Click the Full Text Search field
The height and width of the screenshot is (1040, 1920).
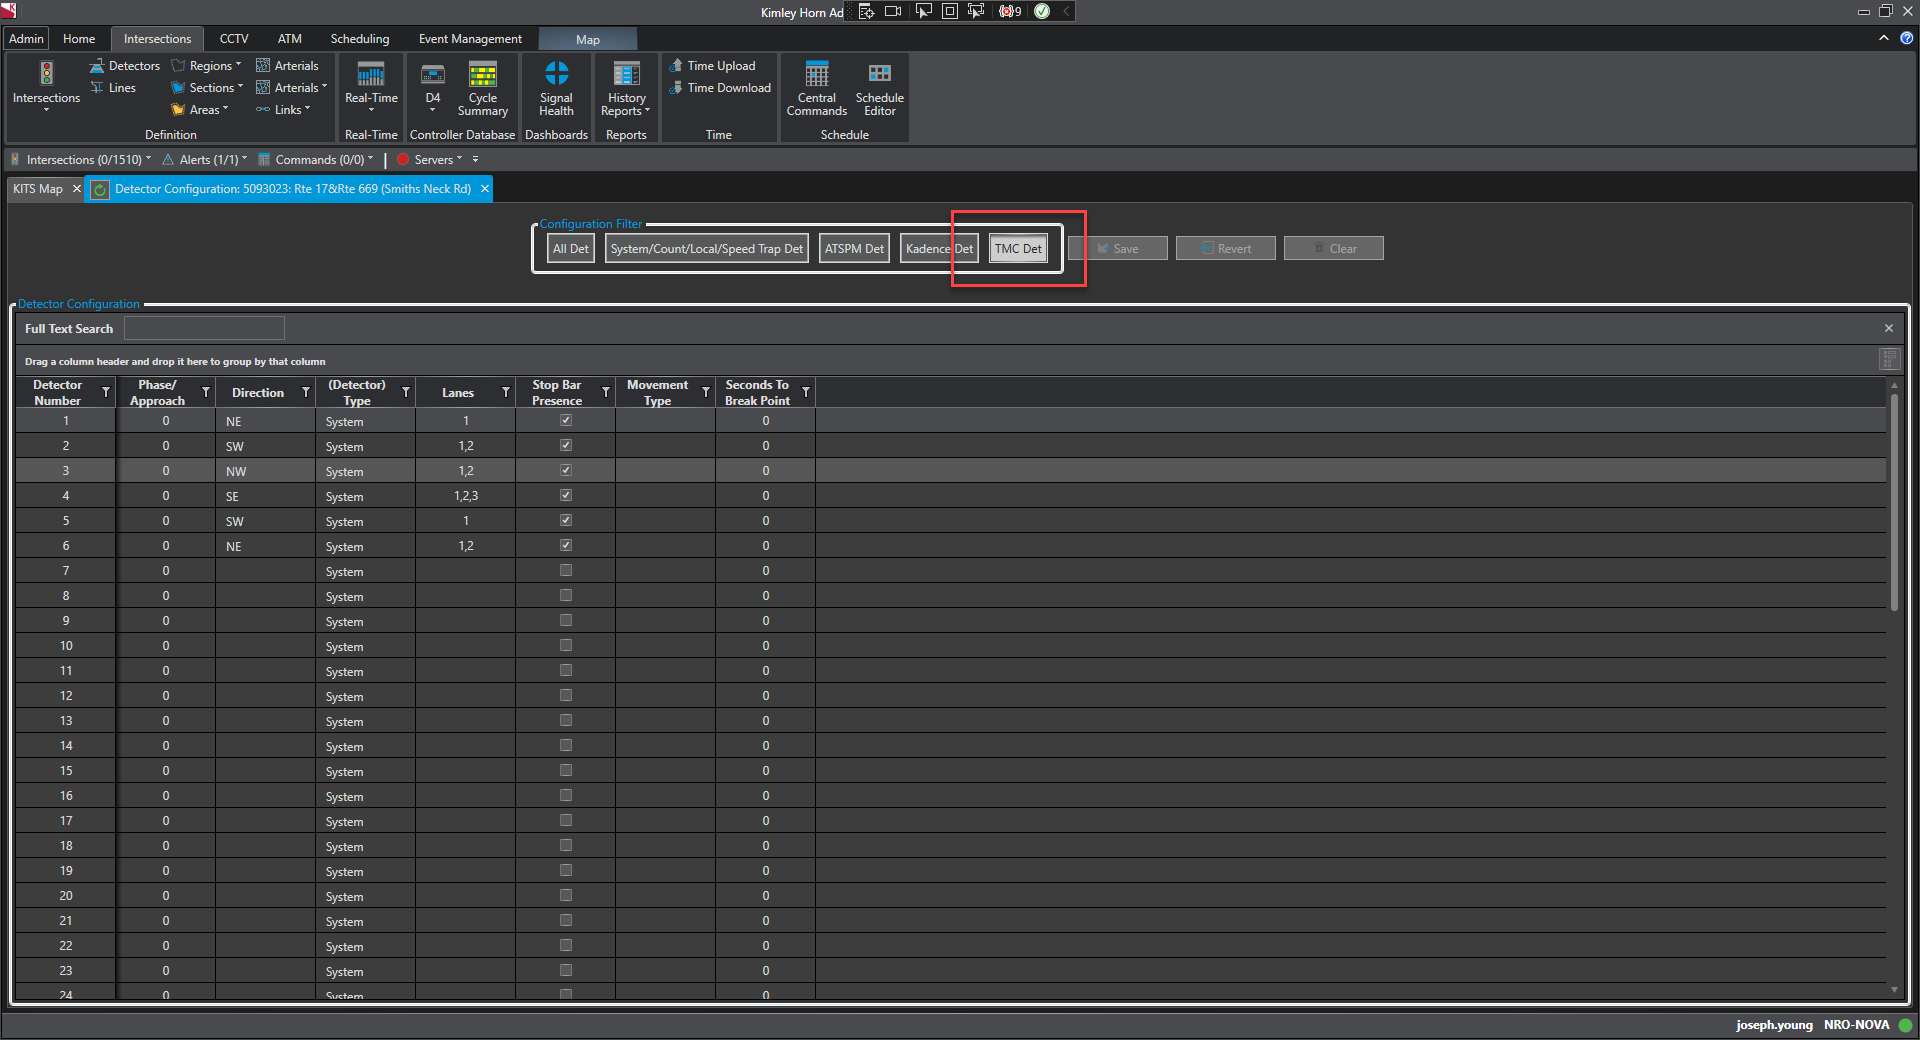(x=204, y=329)
